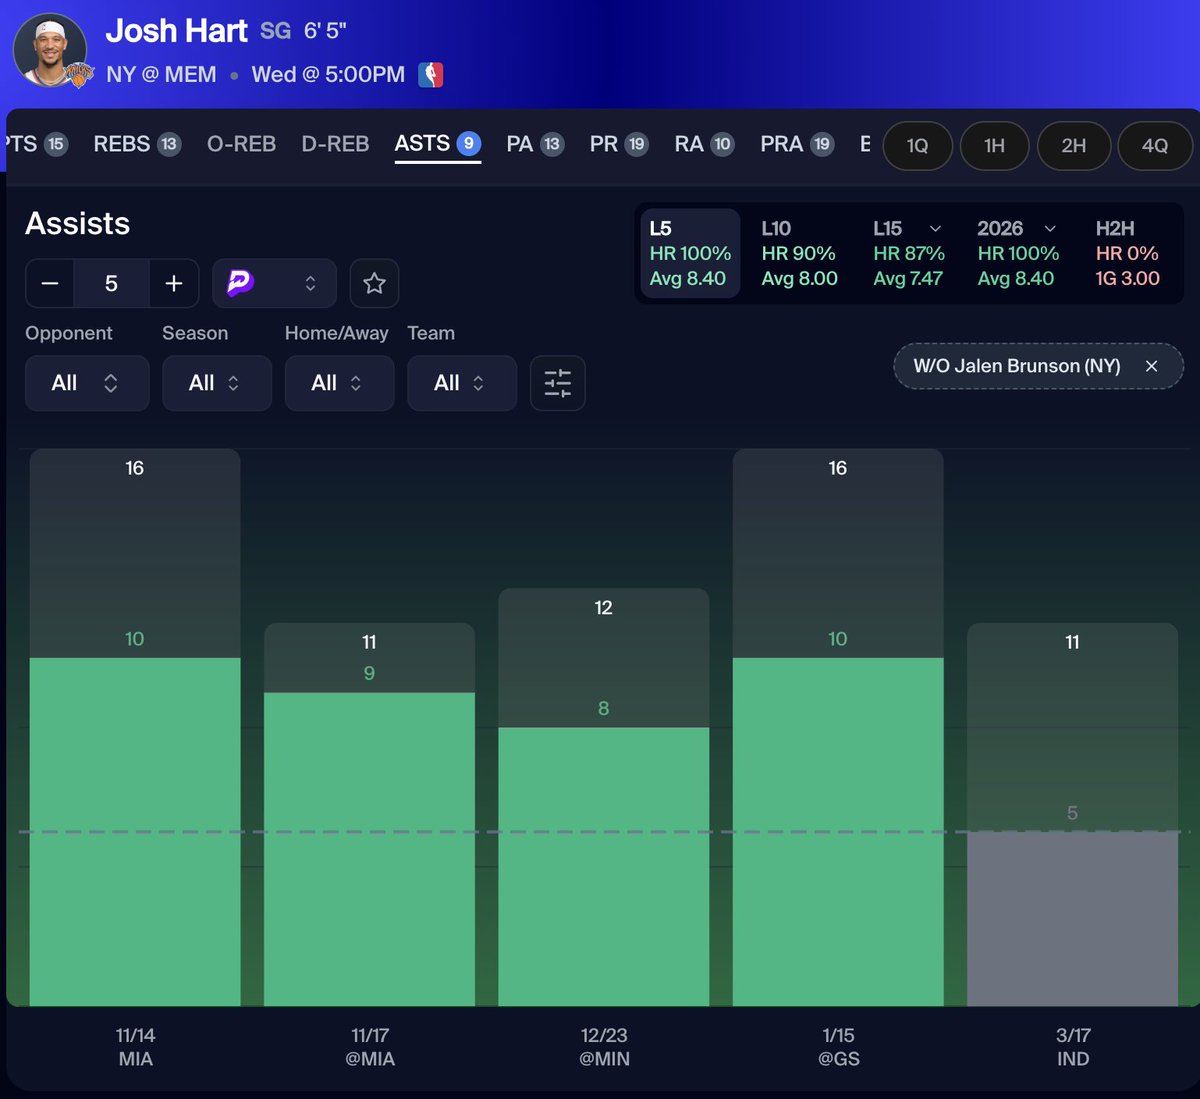Open the Team All dropdown
Image resolution: width=1200 pixels, height=1099 pixels.
click(462, 383)
